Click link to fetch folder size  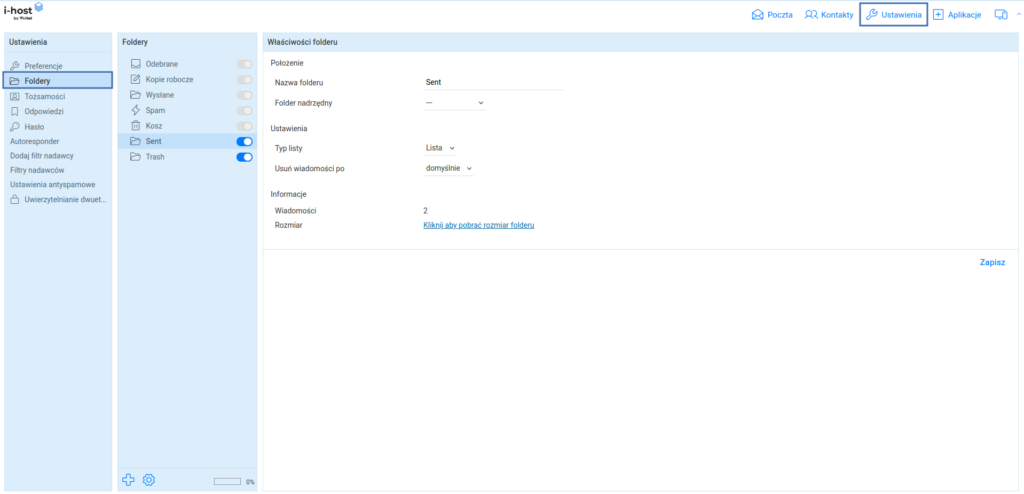tap(479, 226)
